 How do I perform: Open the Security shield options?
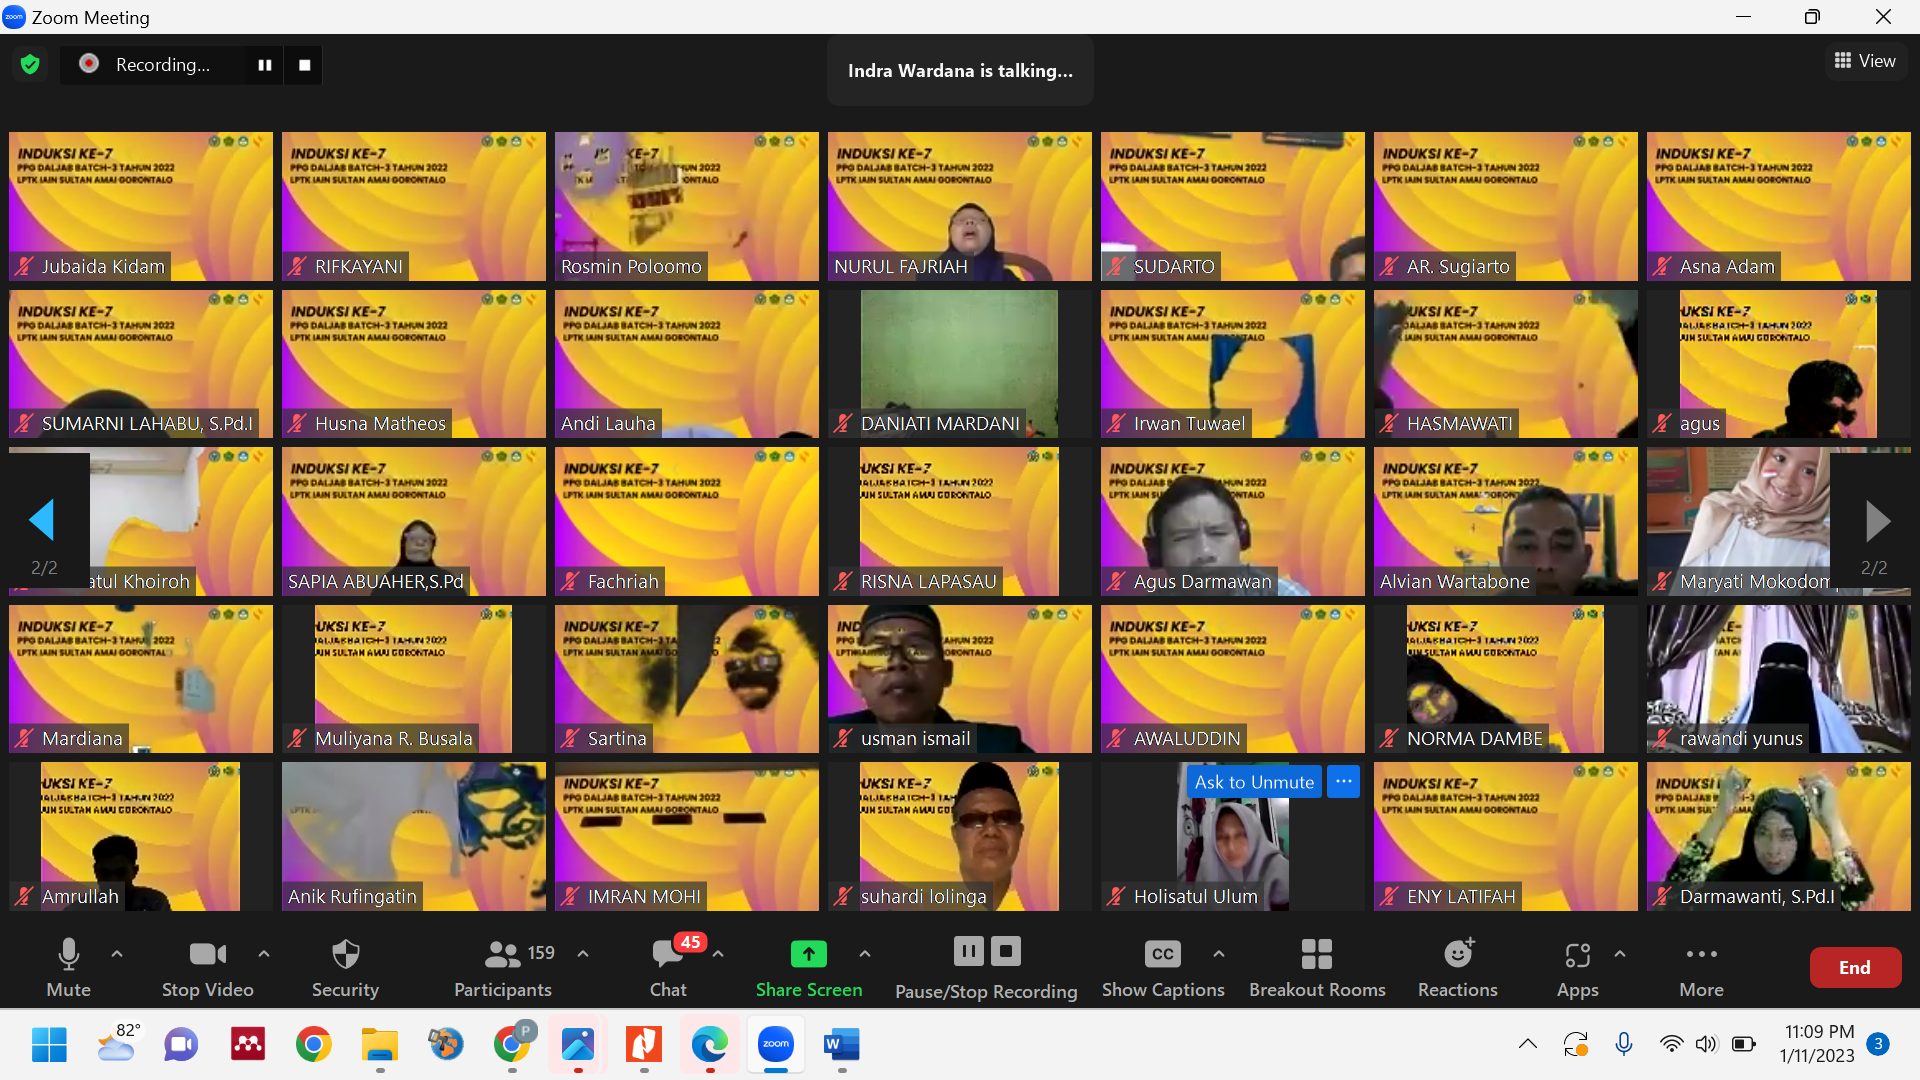tap(345, 966)
